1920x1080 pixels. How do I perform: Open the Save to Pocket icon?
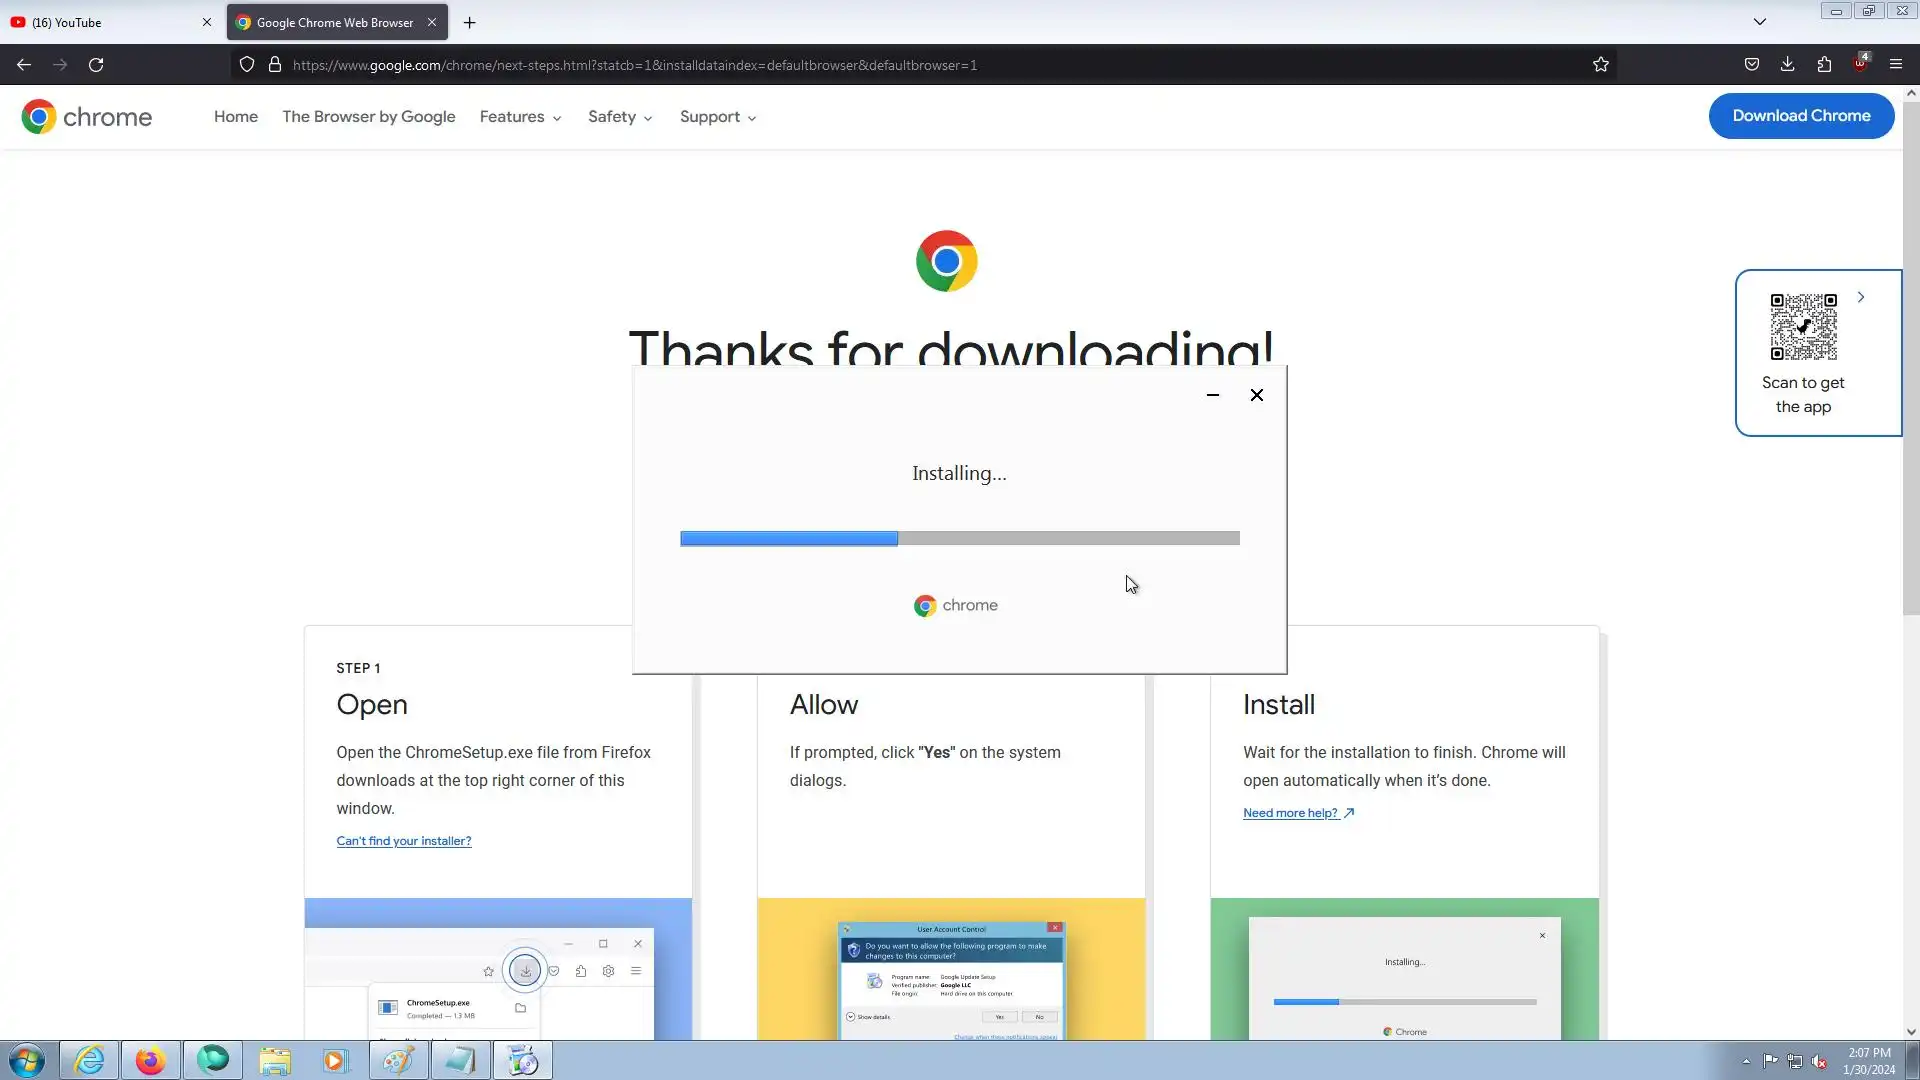[1751, 65]
